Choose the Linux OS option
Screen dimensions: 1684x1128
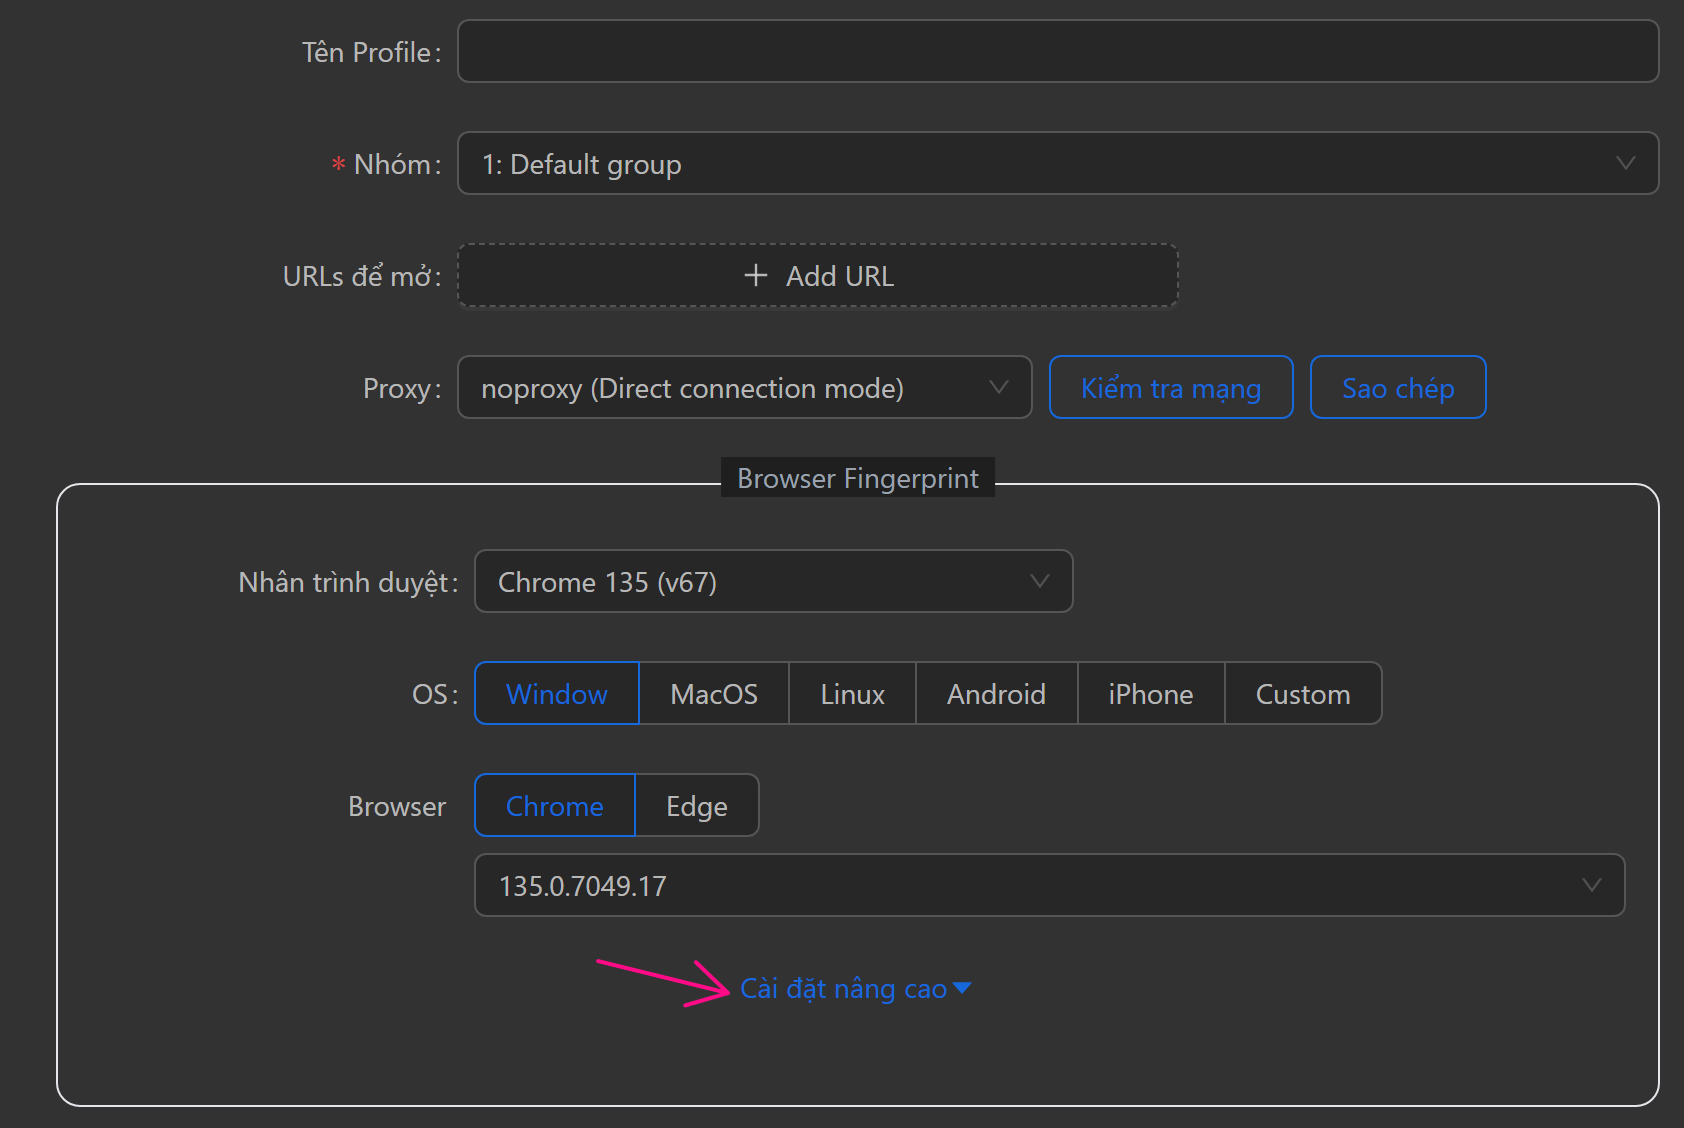pyautogui.click(x=852, y=694)
